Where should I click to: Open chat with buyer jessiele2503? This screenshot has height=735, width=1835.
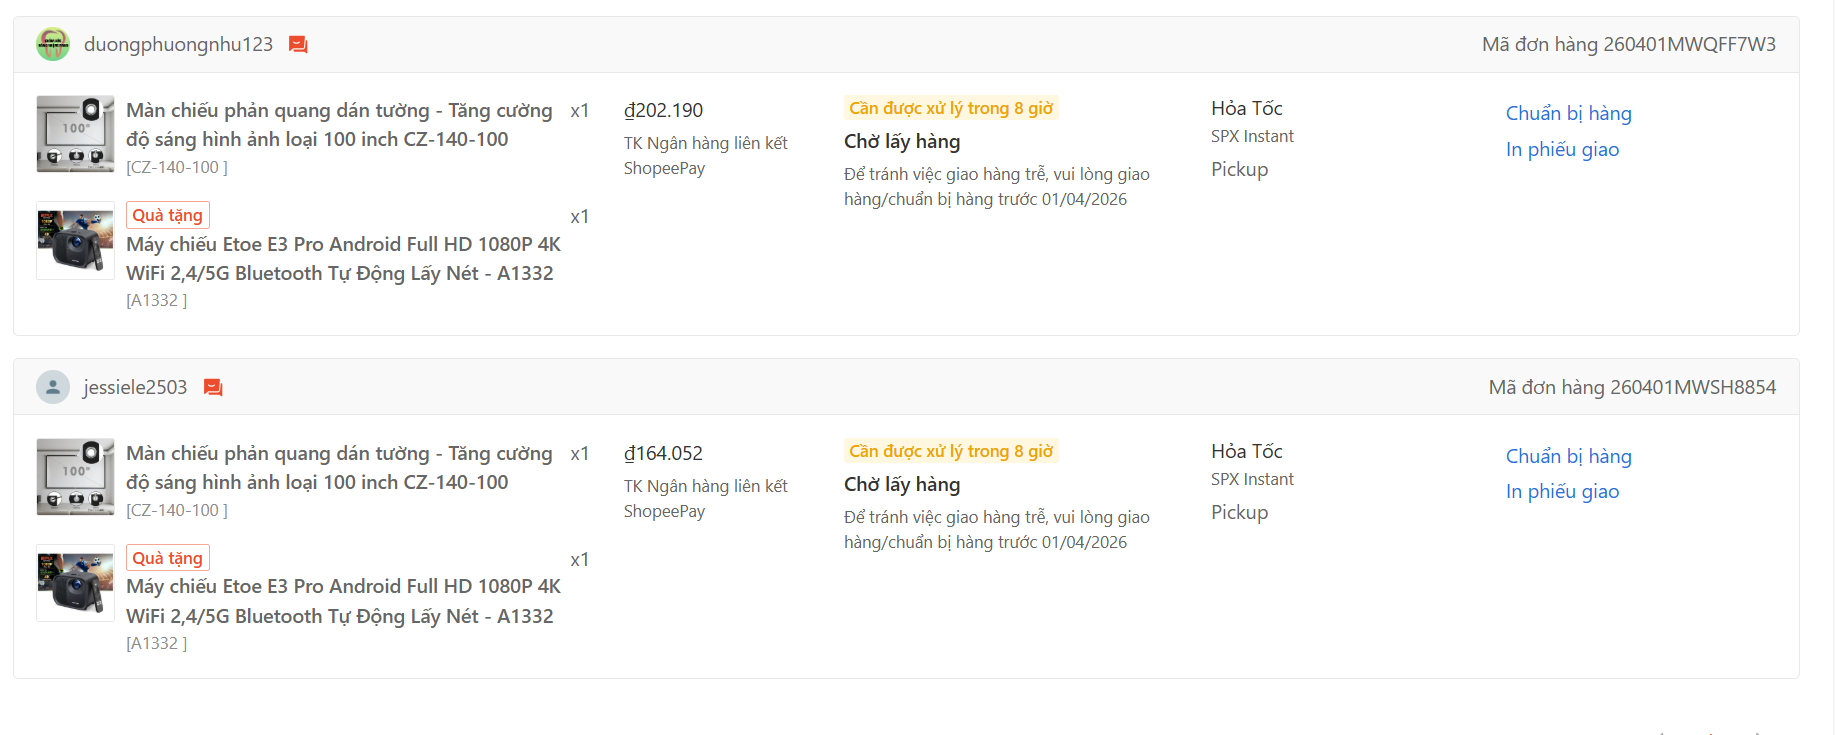213,388
